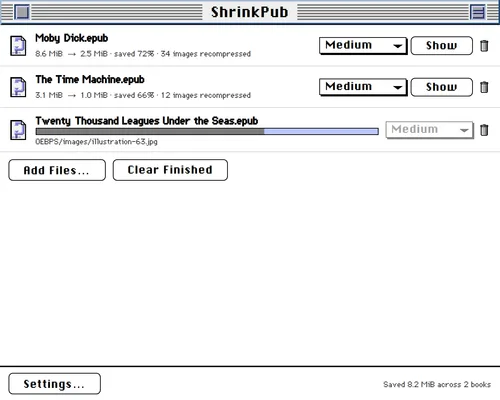Show Moby Dick.epub output file

442,46
